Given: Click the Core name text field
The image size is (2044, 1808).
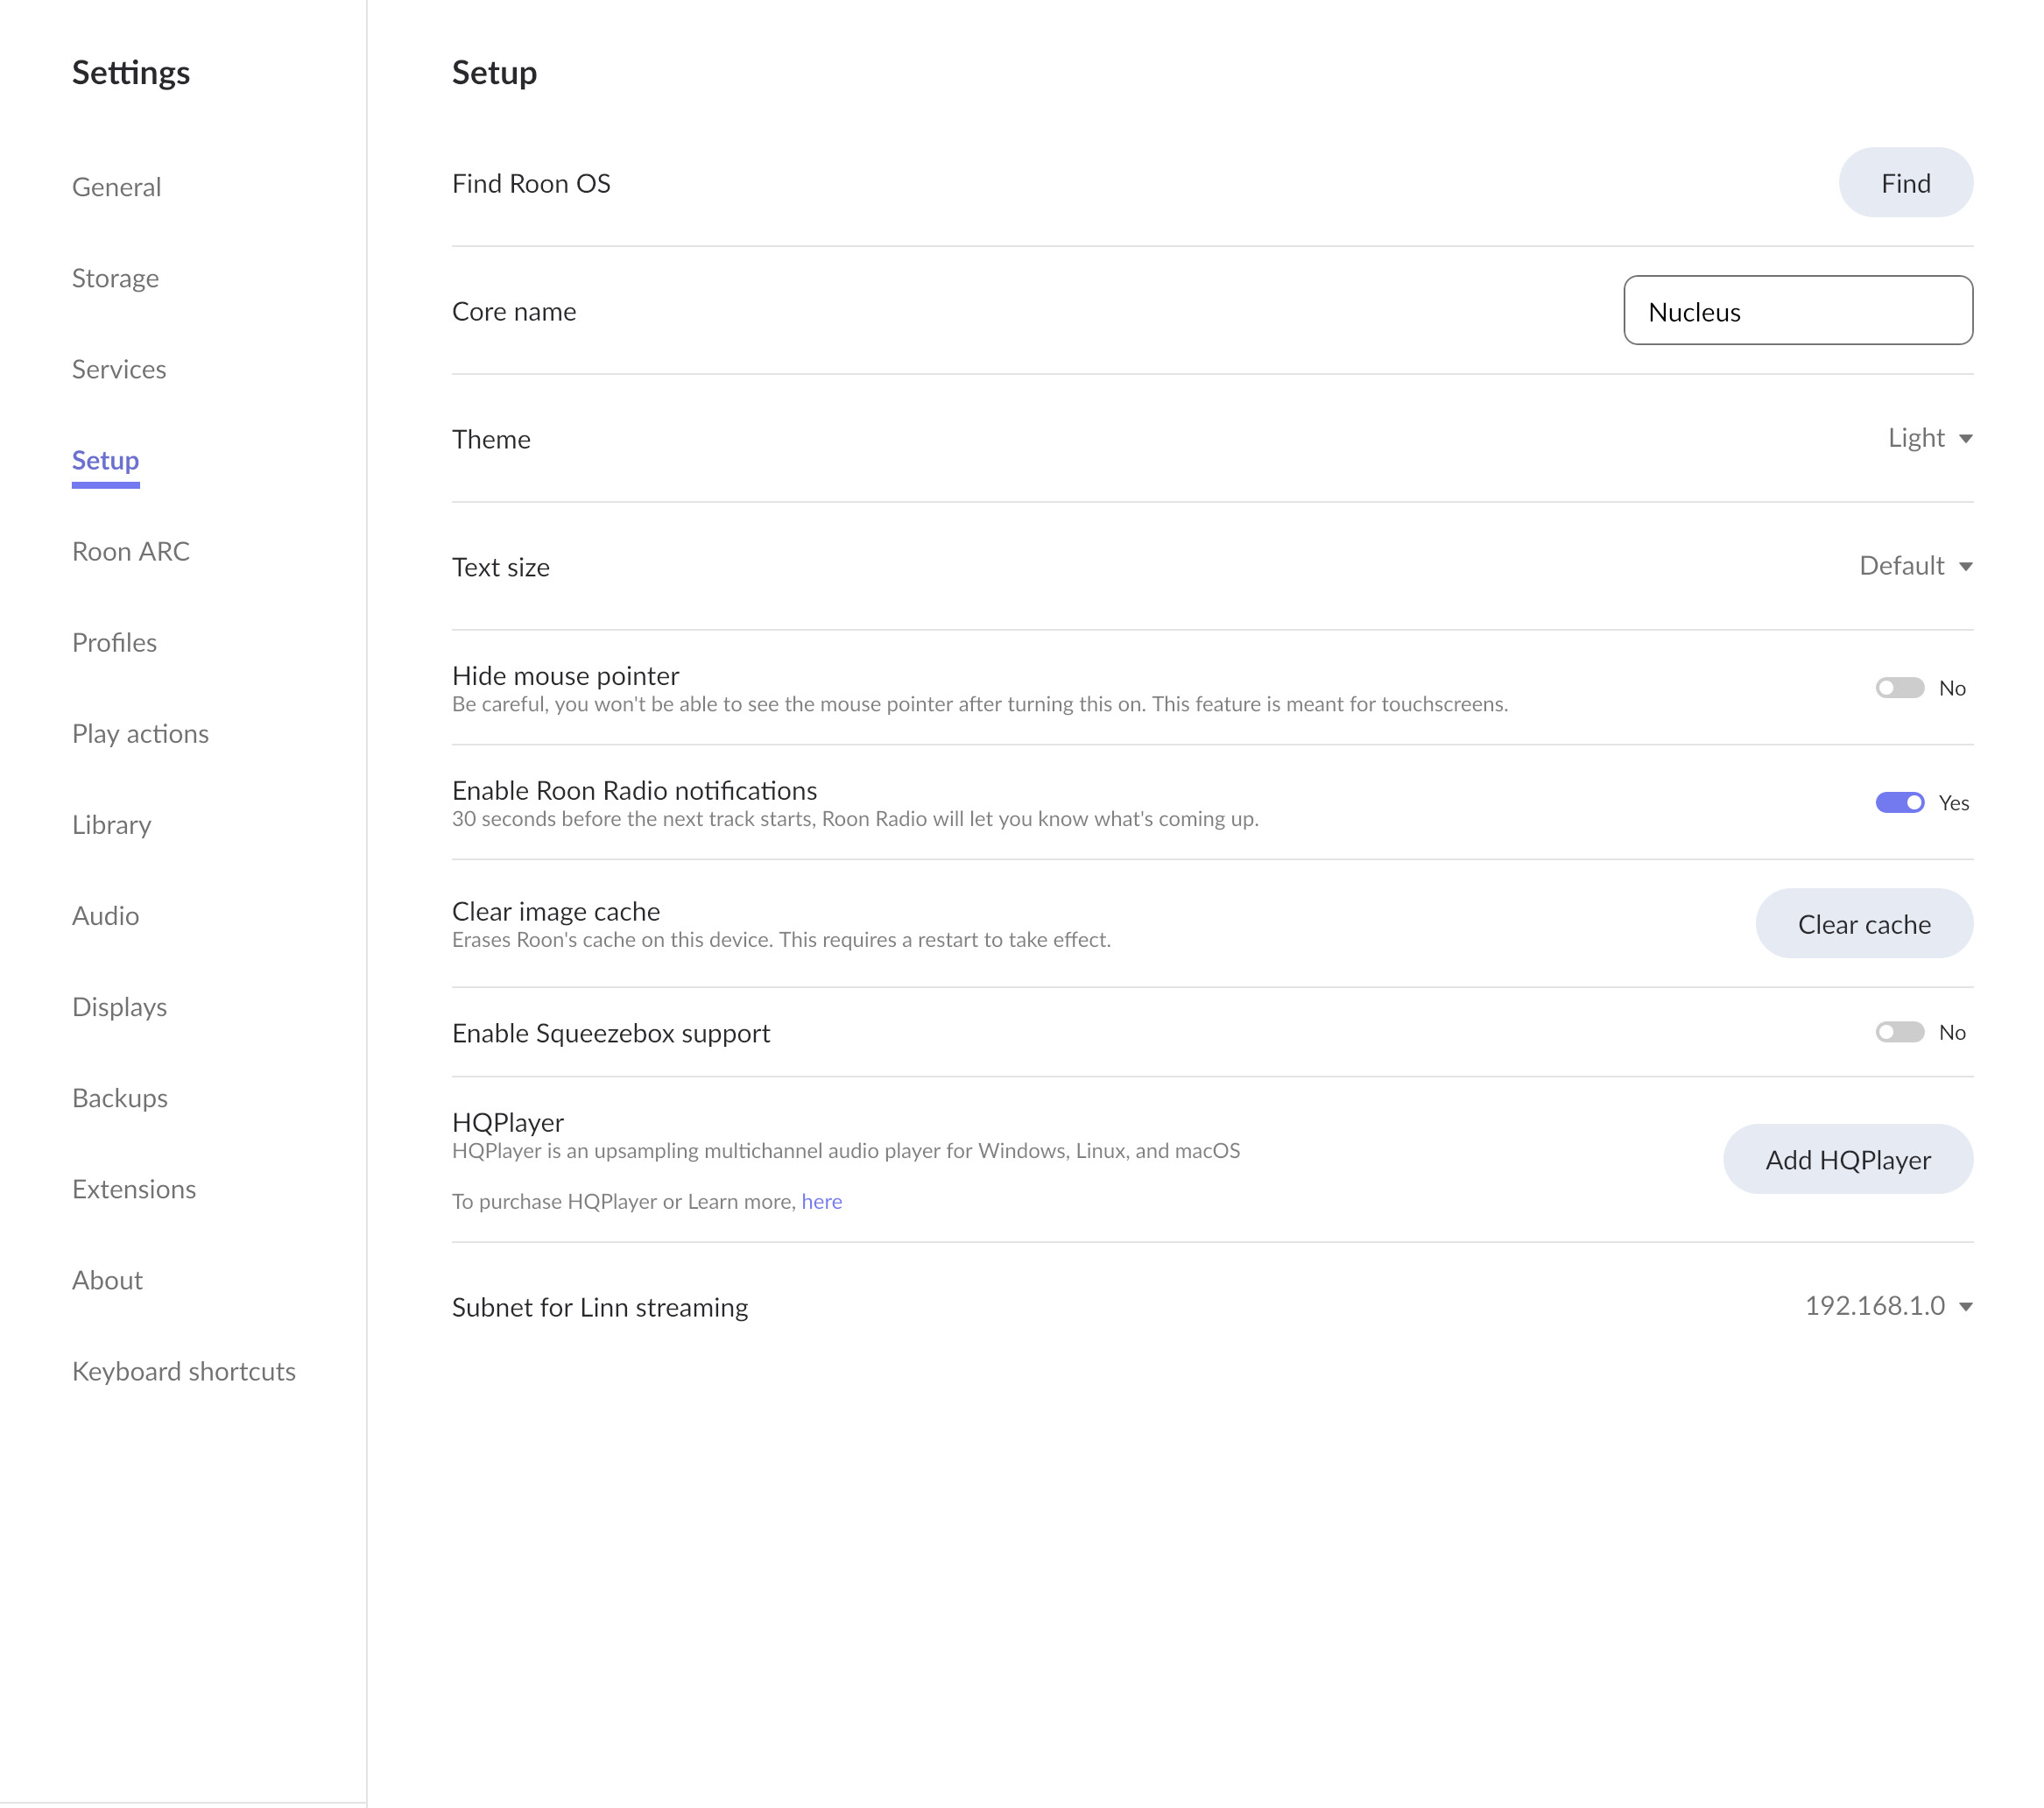Looking at the screenshot, I should (1797, 311).
